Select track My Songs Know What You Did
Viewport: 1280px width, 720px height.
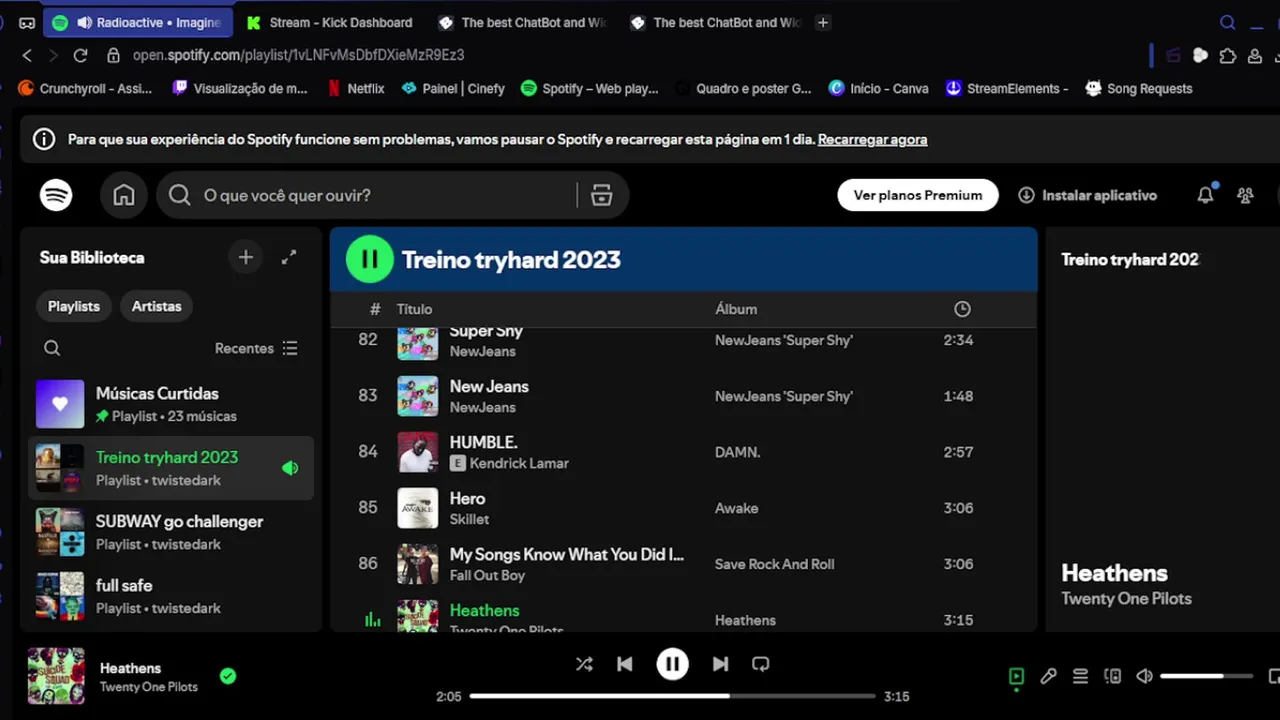[x=684, y=564]
